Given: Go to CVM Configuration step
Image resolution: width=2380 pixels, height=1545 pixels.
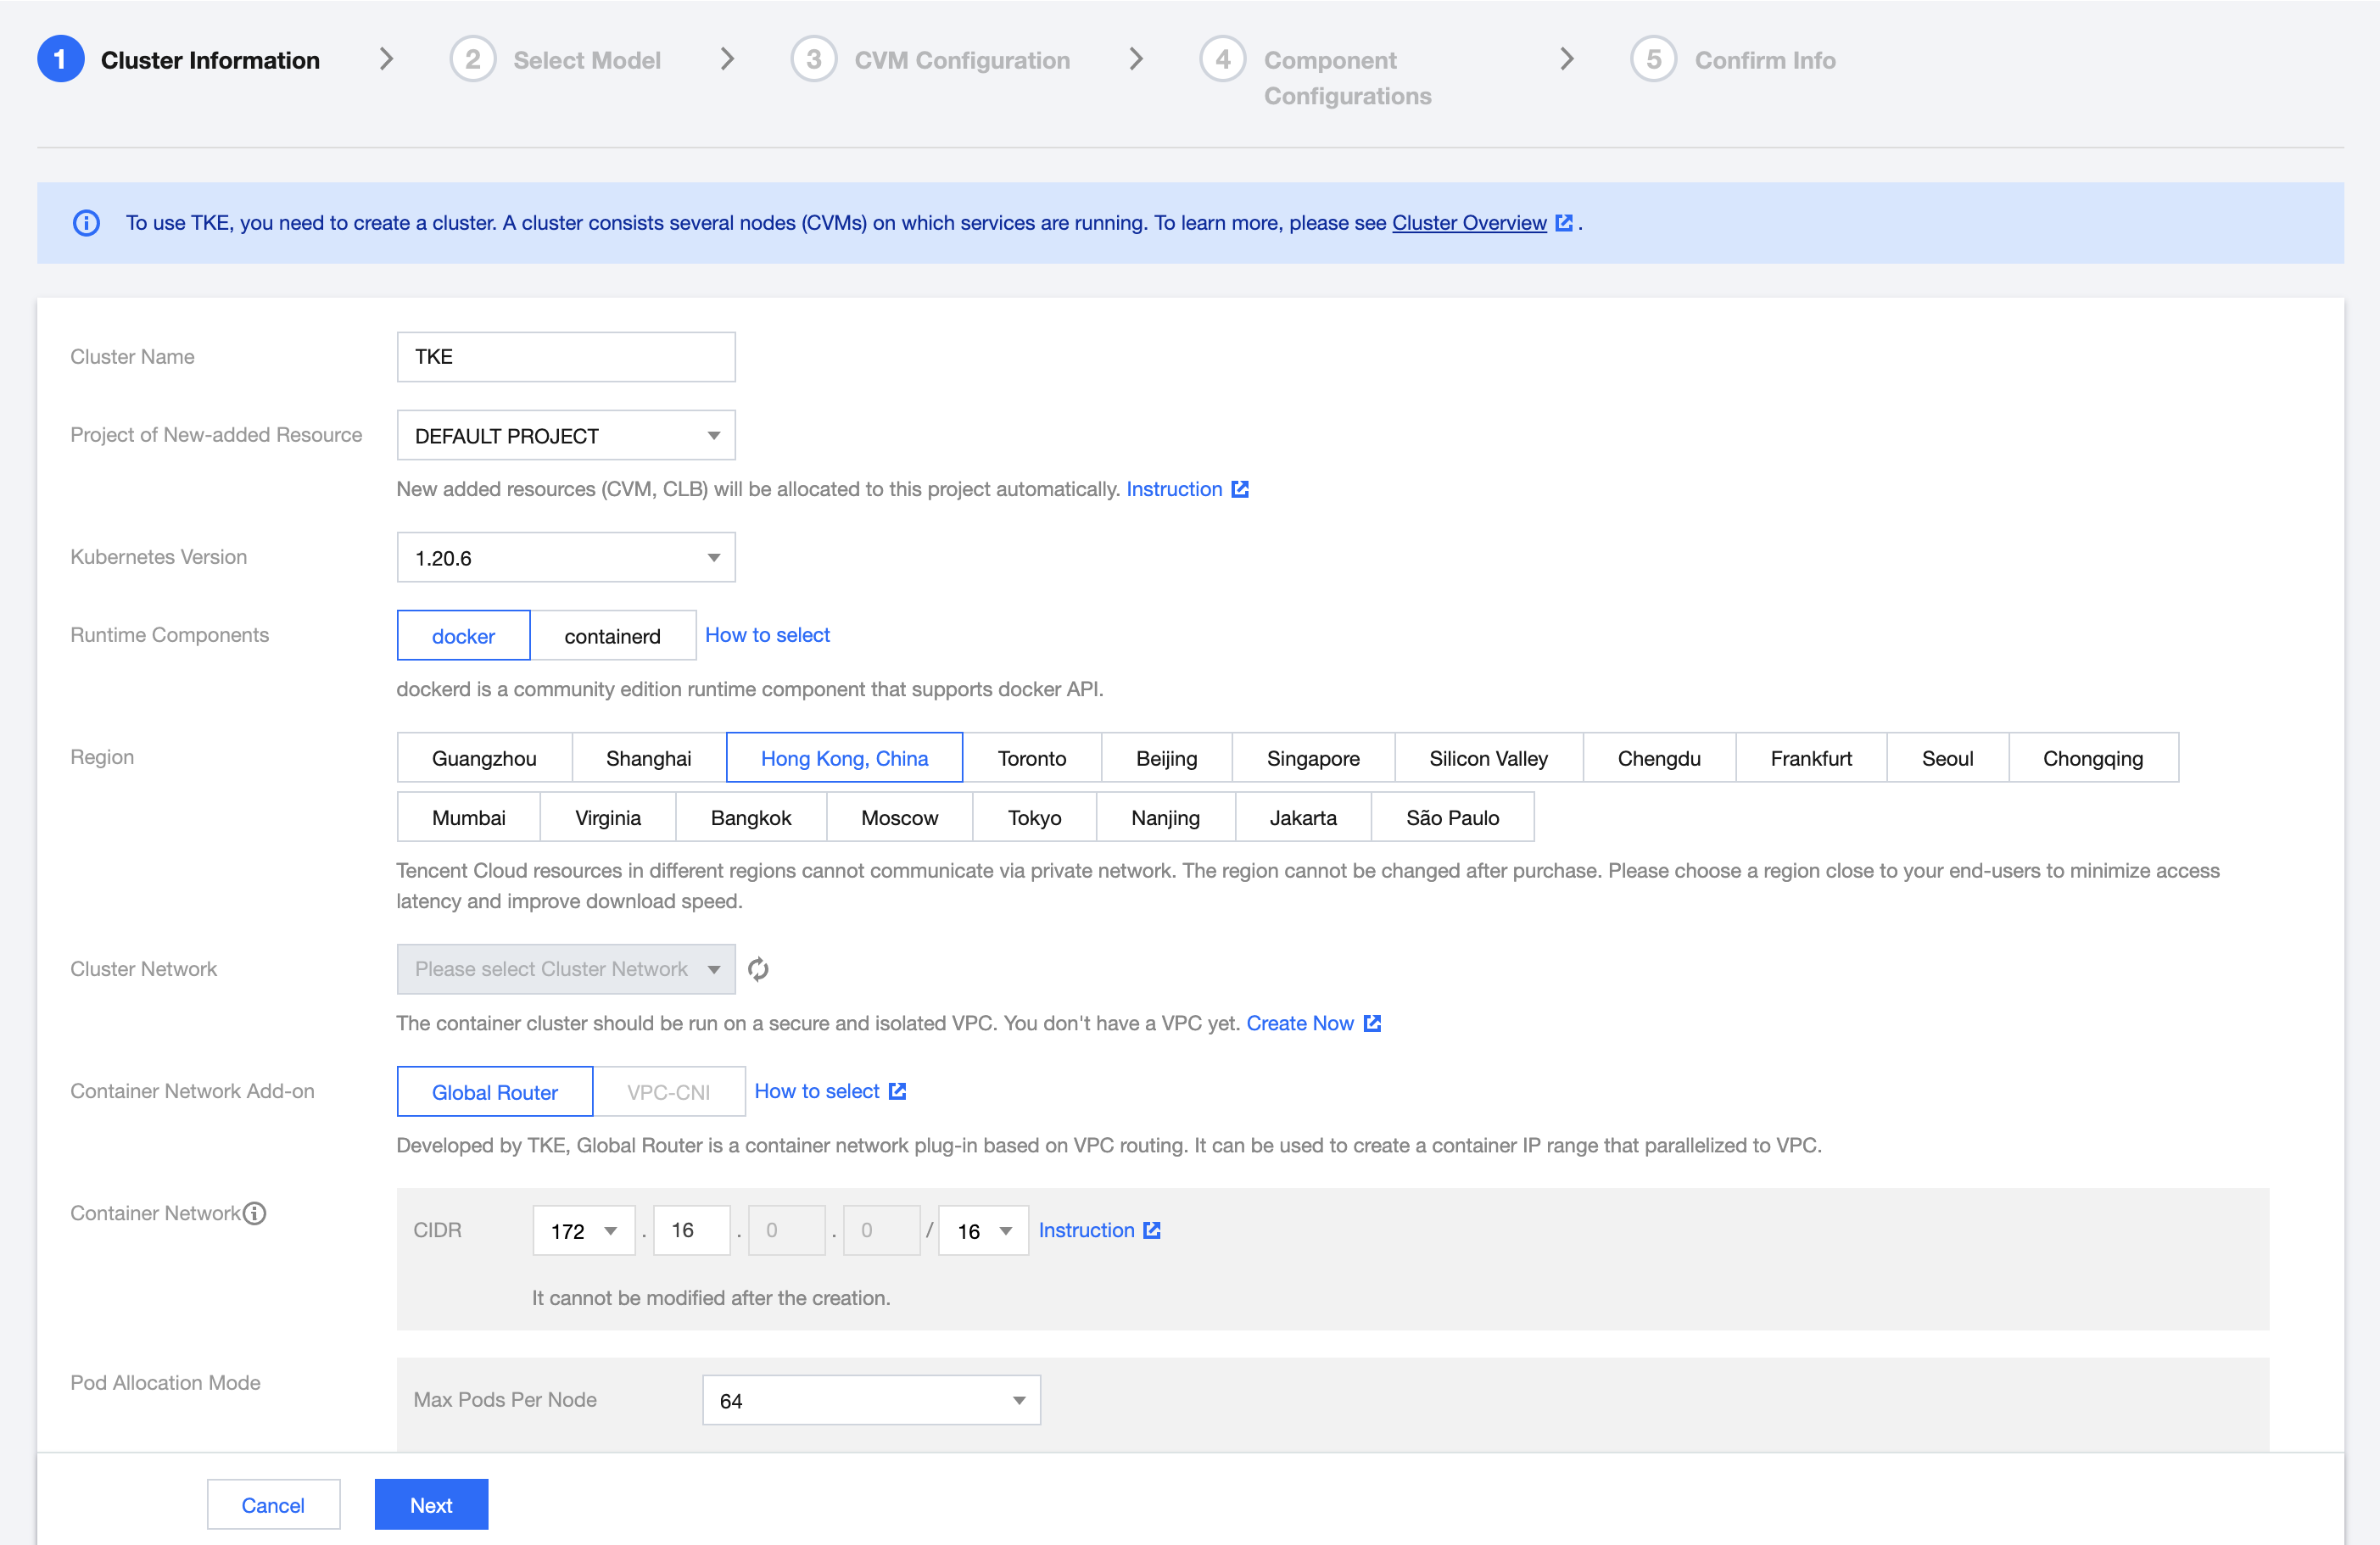Looking at the screenshot, I should pyautogui.click(x=961, y=60).
